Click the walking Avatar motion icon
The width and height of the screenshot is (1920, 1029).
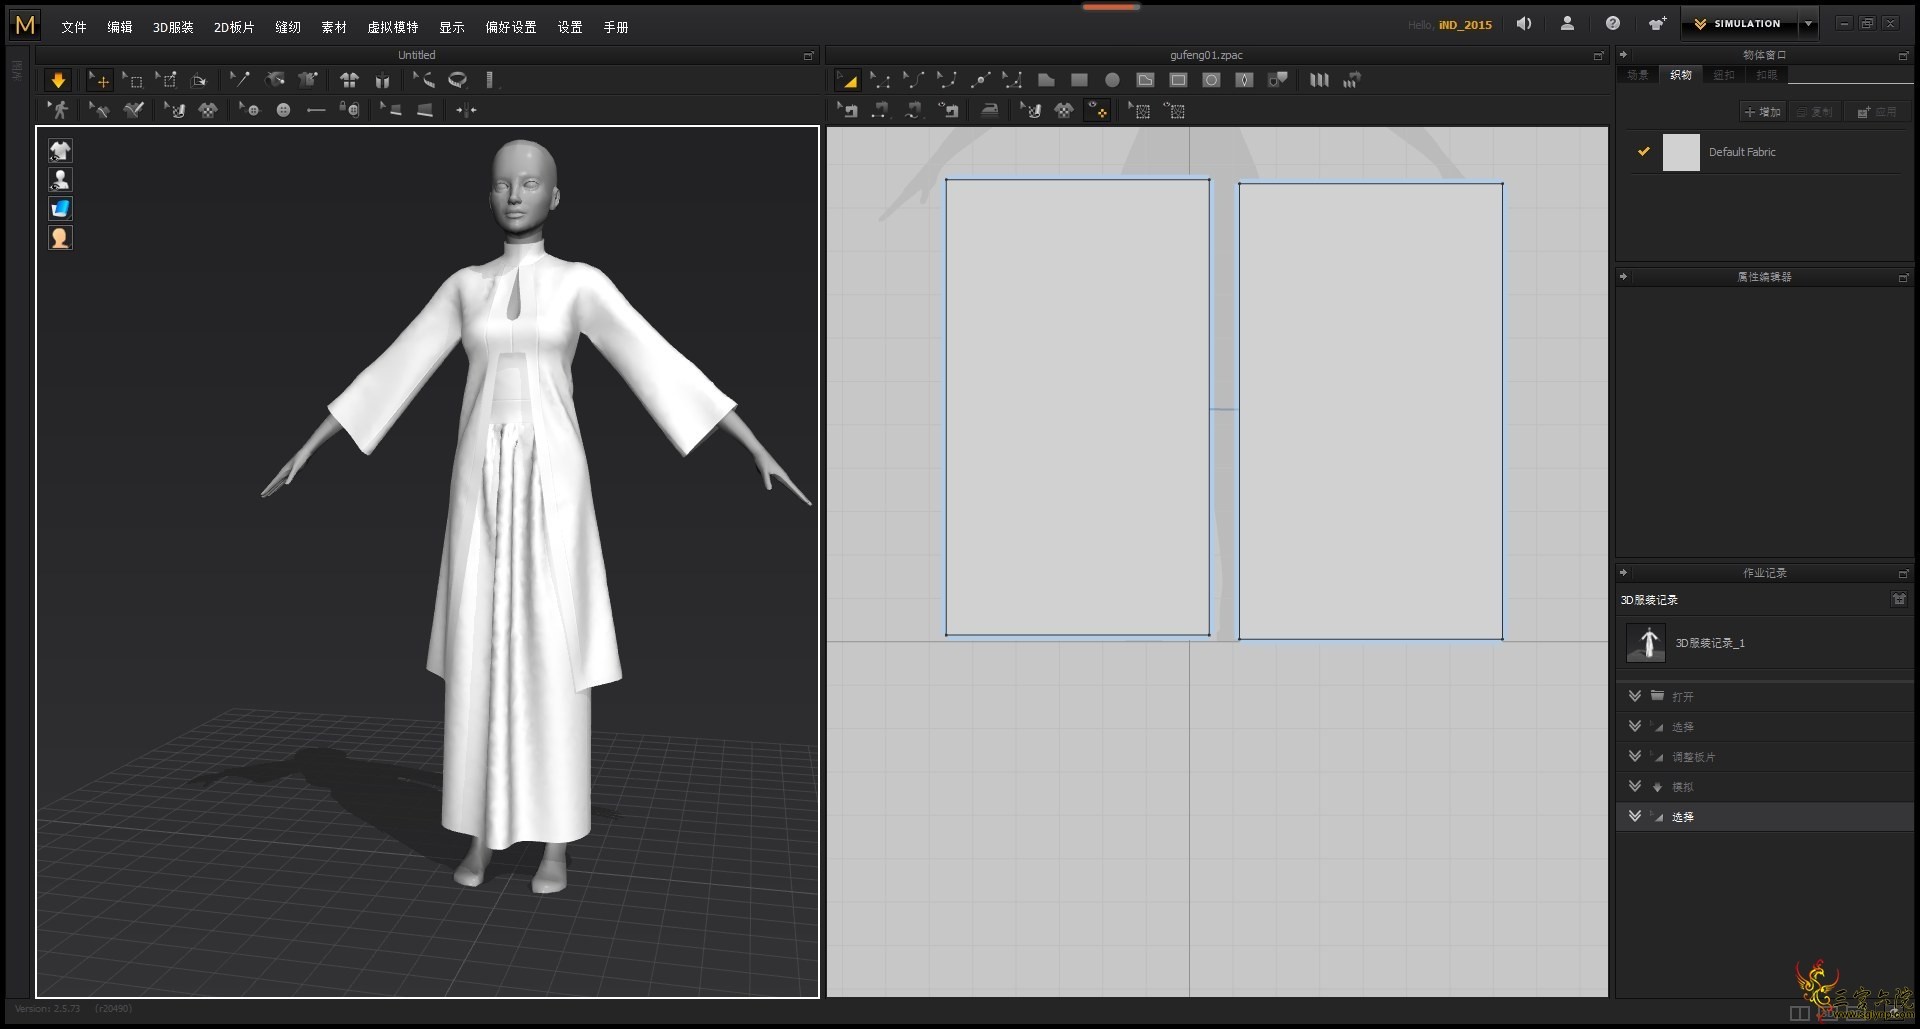point(59,110)
